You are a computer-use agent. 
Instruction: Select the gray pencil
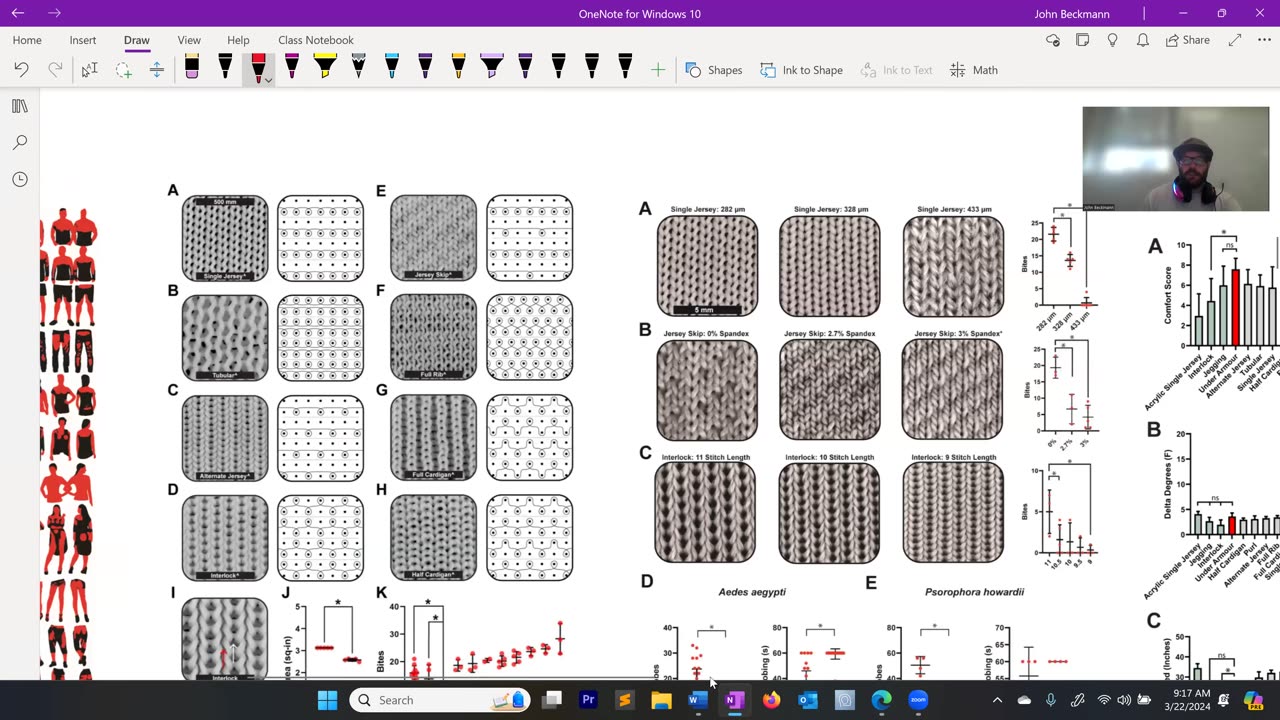(358, 67)
